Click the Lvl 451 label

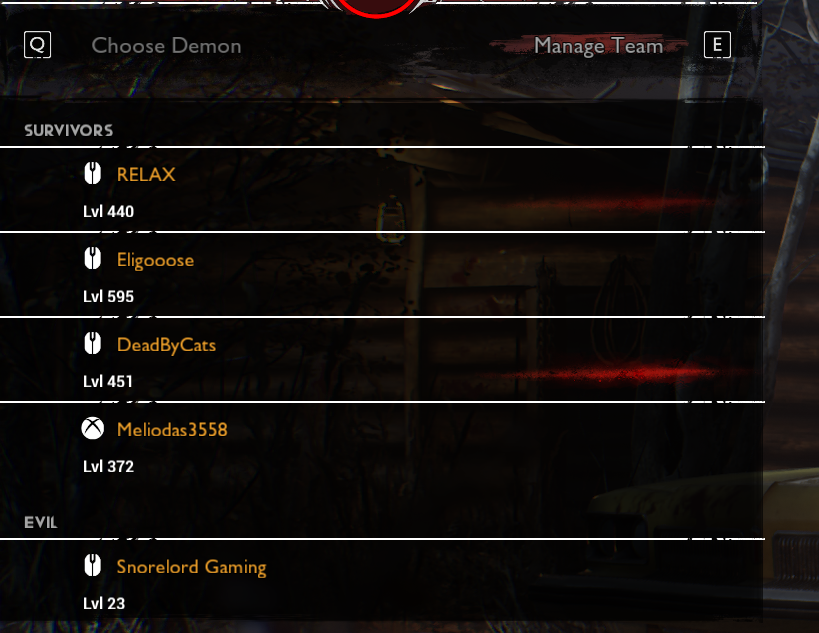(108, 382)
